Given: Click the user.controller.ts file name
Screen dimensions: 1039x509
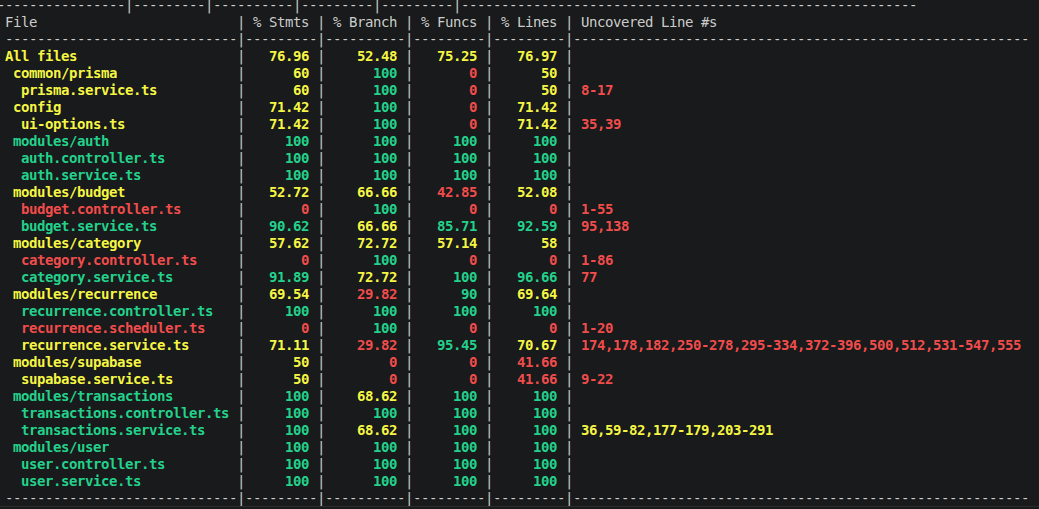Looking at the screenshot, I should 93,464.
